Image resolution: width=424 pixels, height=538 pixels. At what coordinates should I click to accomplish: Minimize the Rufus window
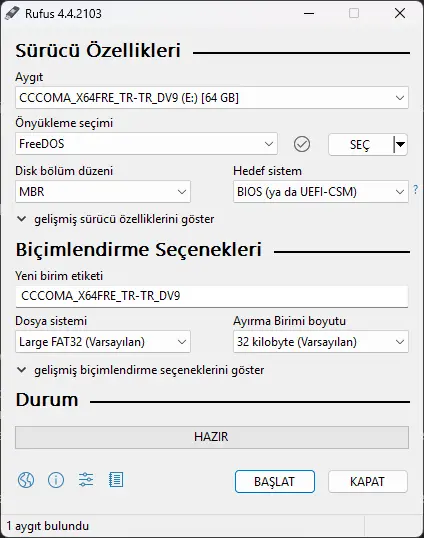[309, 14]
